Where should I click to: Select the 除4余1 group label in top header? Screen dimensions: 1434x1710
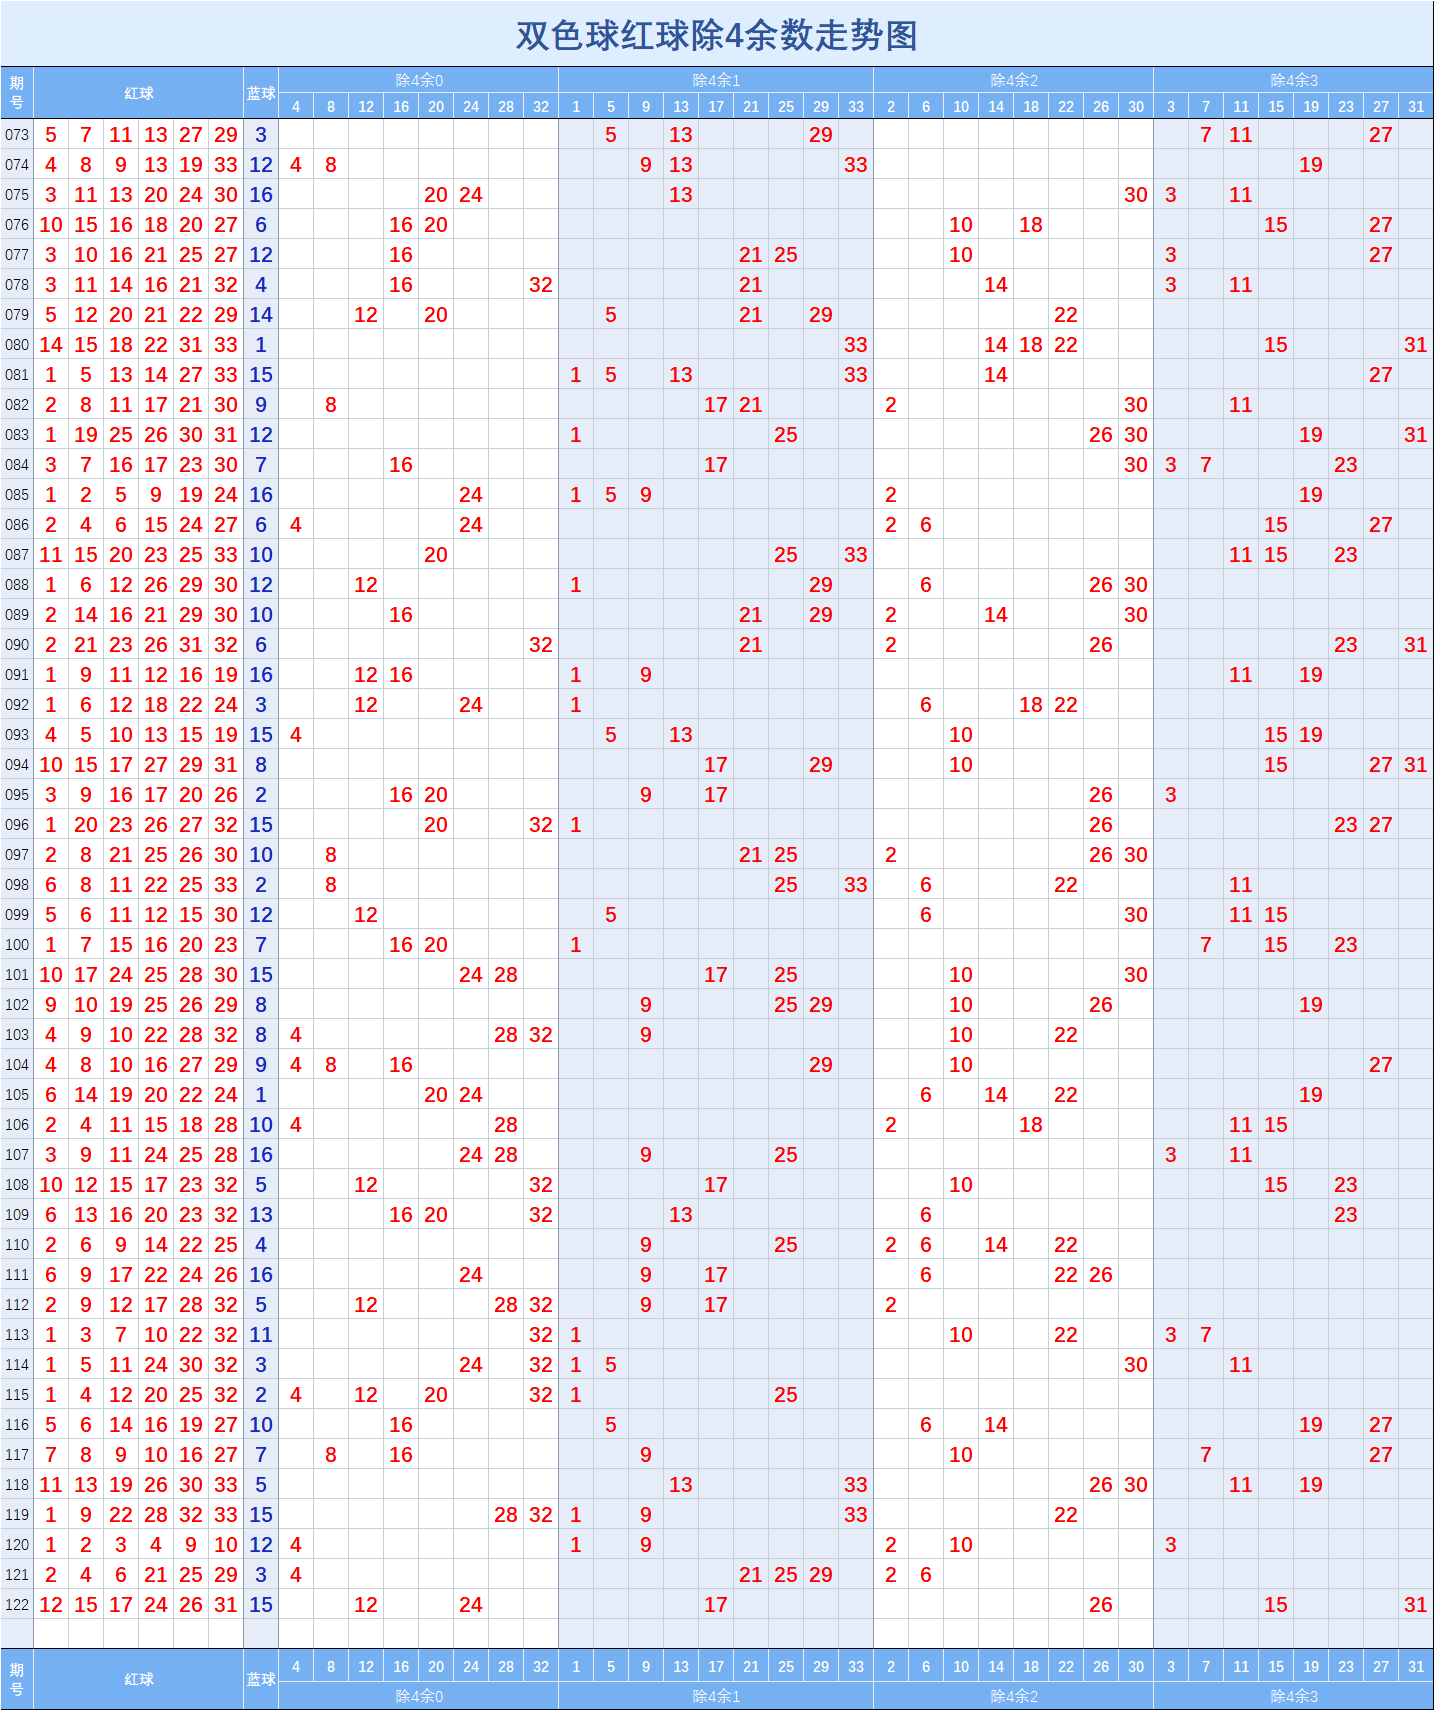coord(716,80)
